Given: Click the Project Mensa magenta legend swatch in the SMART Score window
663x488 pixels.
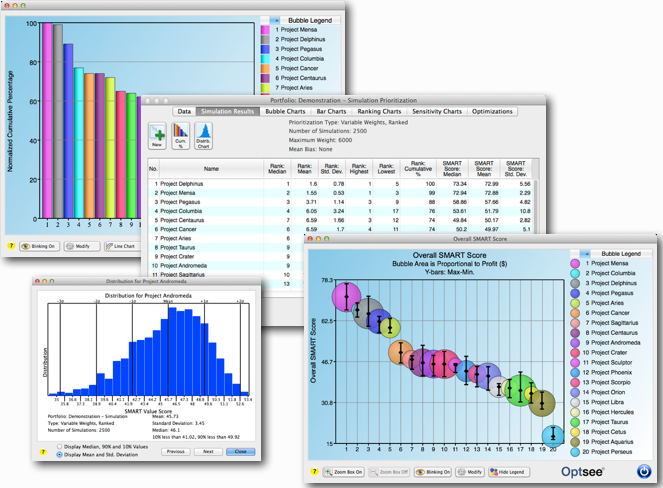Looking at the screenshot, I should click(x=573, y=265).
